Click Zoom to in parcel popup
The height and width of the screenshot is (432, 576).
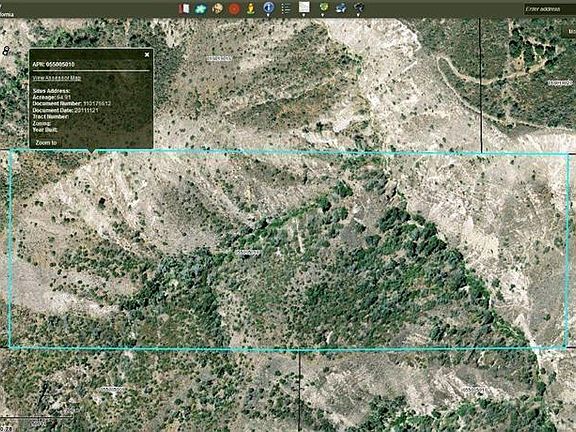(x=46, y=143)
